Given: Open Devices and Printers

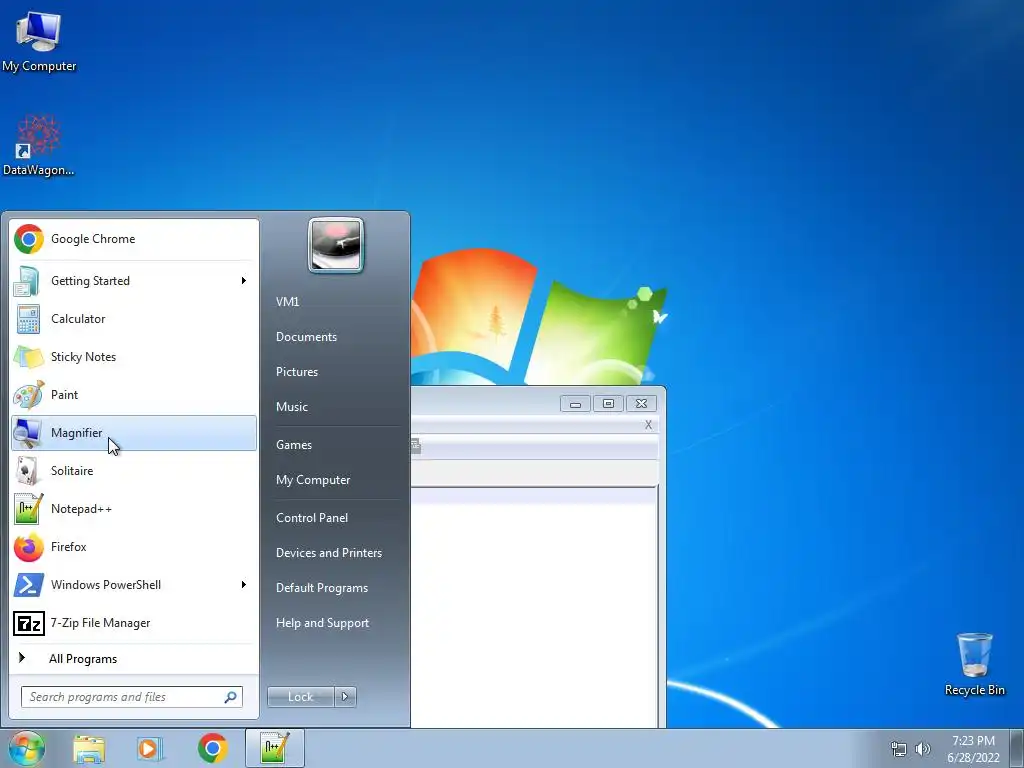Looking at the screenshot, I should pyautogui.click(x=336, y=553).
